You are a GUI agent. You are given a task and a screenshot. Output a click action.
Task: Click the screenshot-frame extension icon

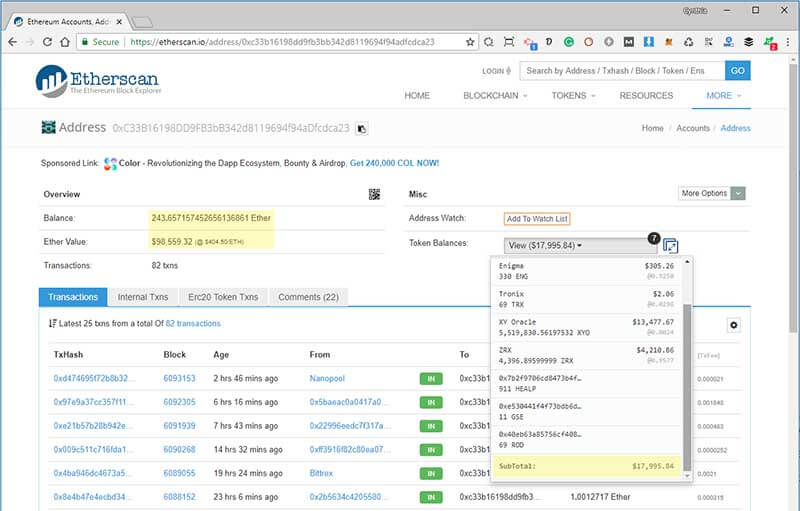(x=509, y=42)
